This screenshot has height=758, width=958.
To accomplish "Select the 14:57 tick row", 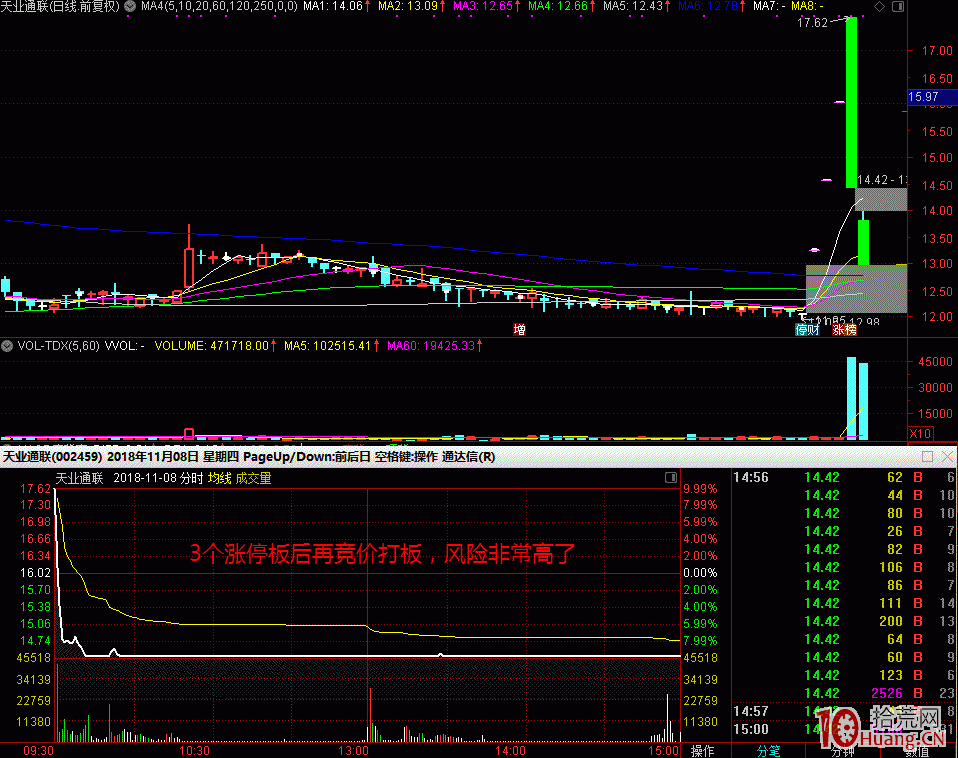I will (844, 711).
